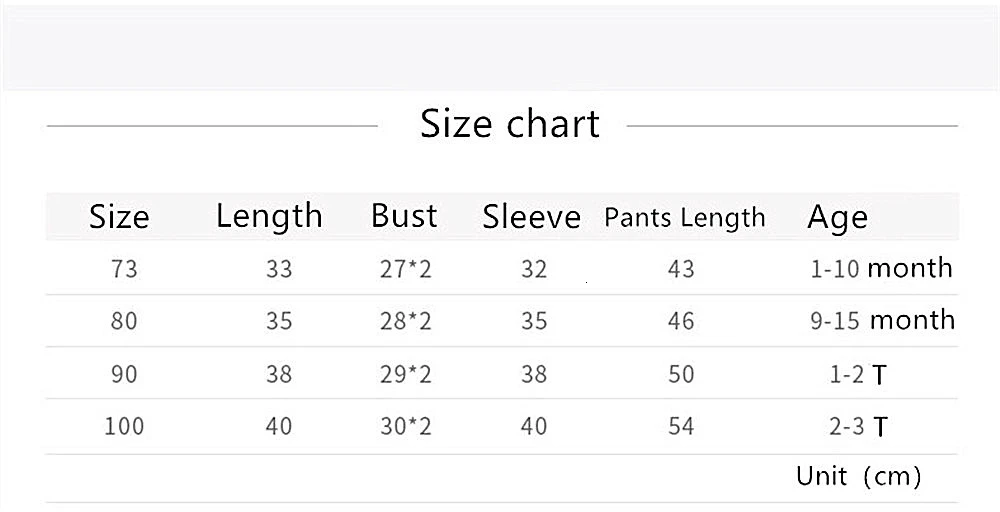Select the Size column header
This screenshot has height=512, width=1000.
(119, 217)
